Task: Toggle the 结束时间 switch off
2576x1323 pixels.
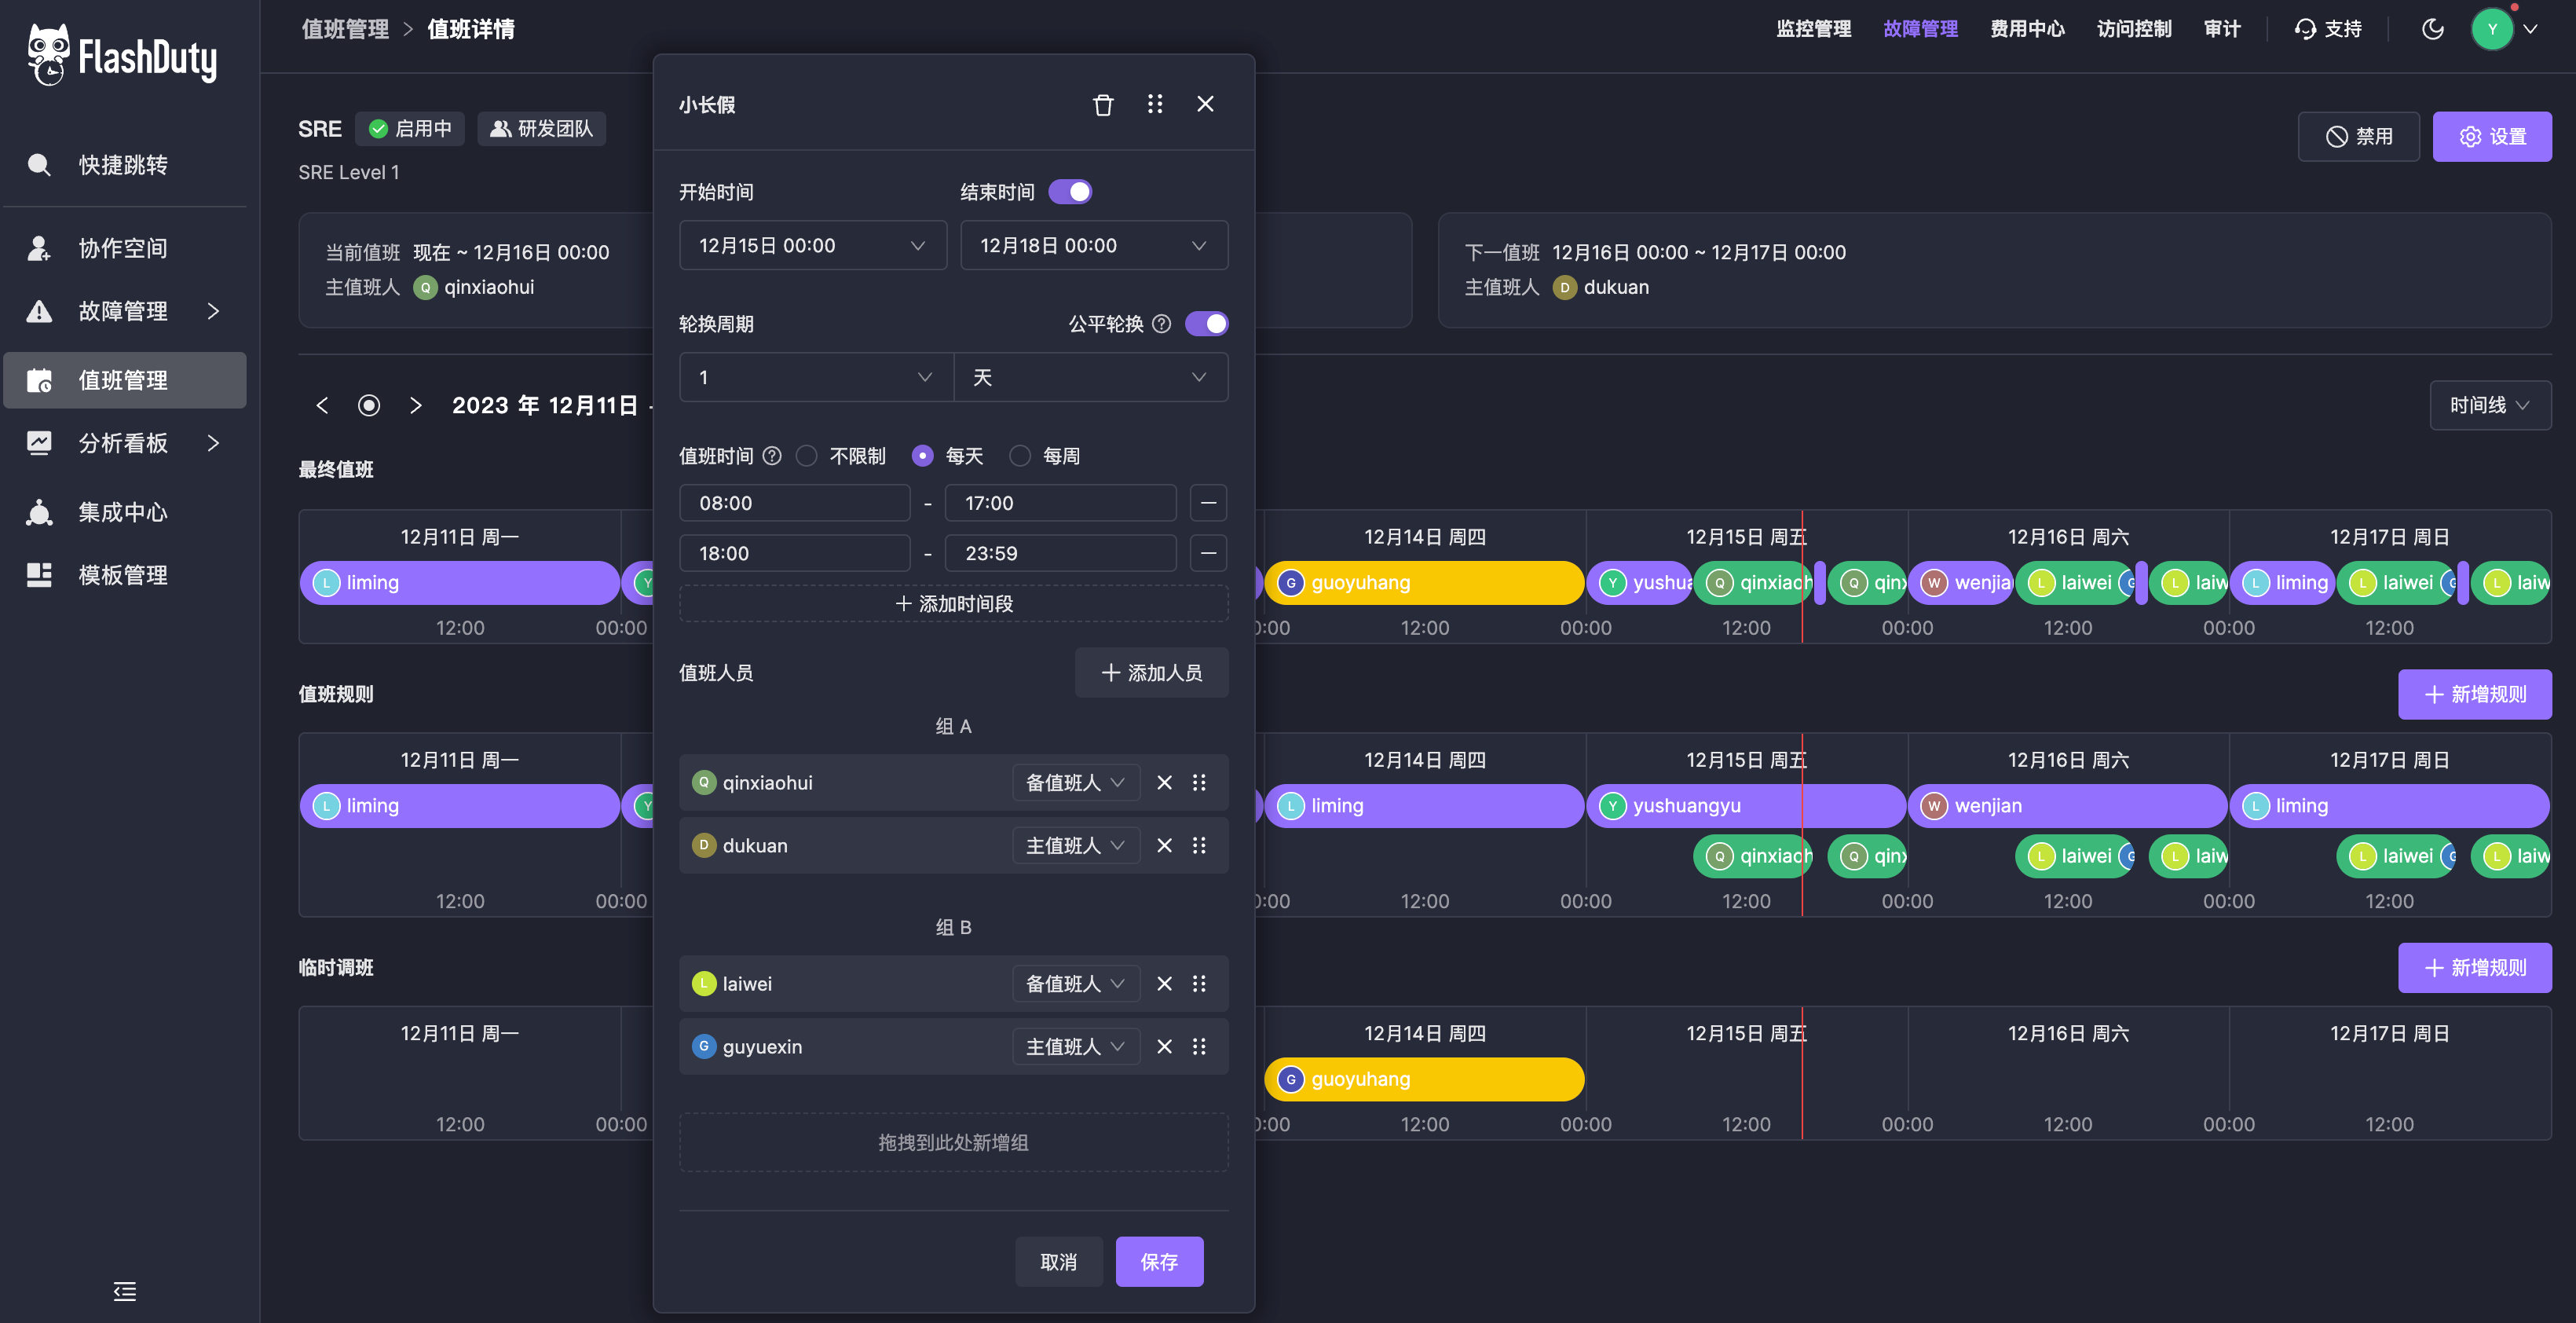Action: 1070,191
